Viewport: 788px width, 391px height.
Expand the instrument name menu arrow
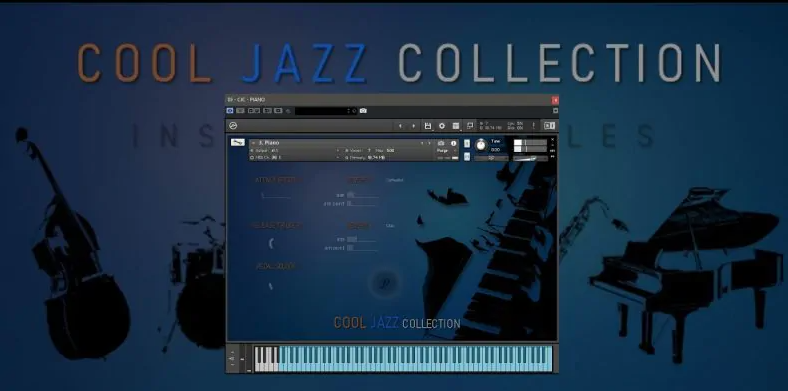click(x=254, y=143)
